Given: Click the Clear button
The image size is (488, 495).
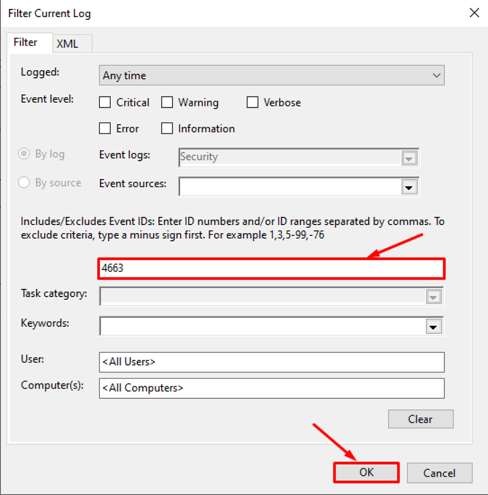Looking at the screenshot, I should (x=421, y=419).
